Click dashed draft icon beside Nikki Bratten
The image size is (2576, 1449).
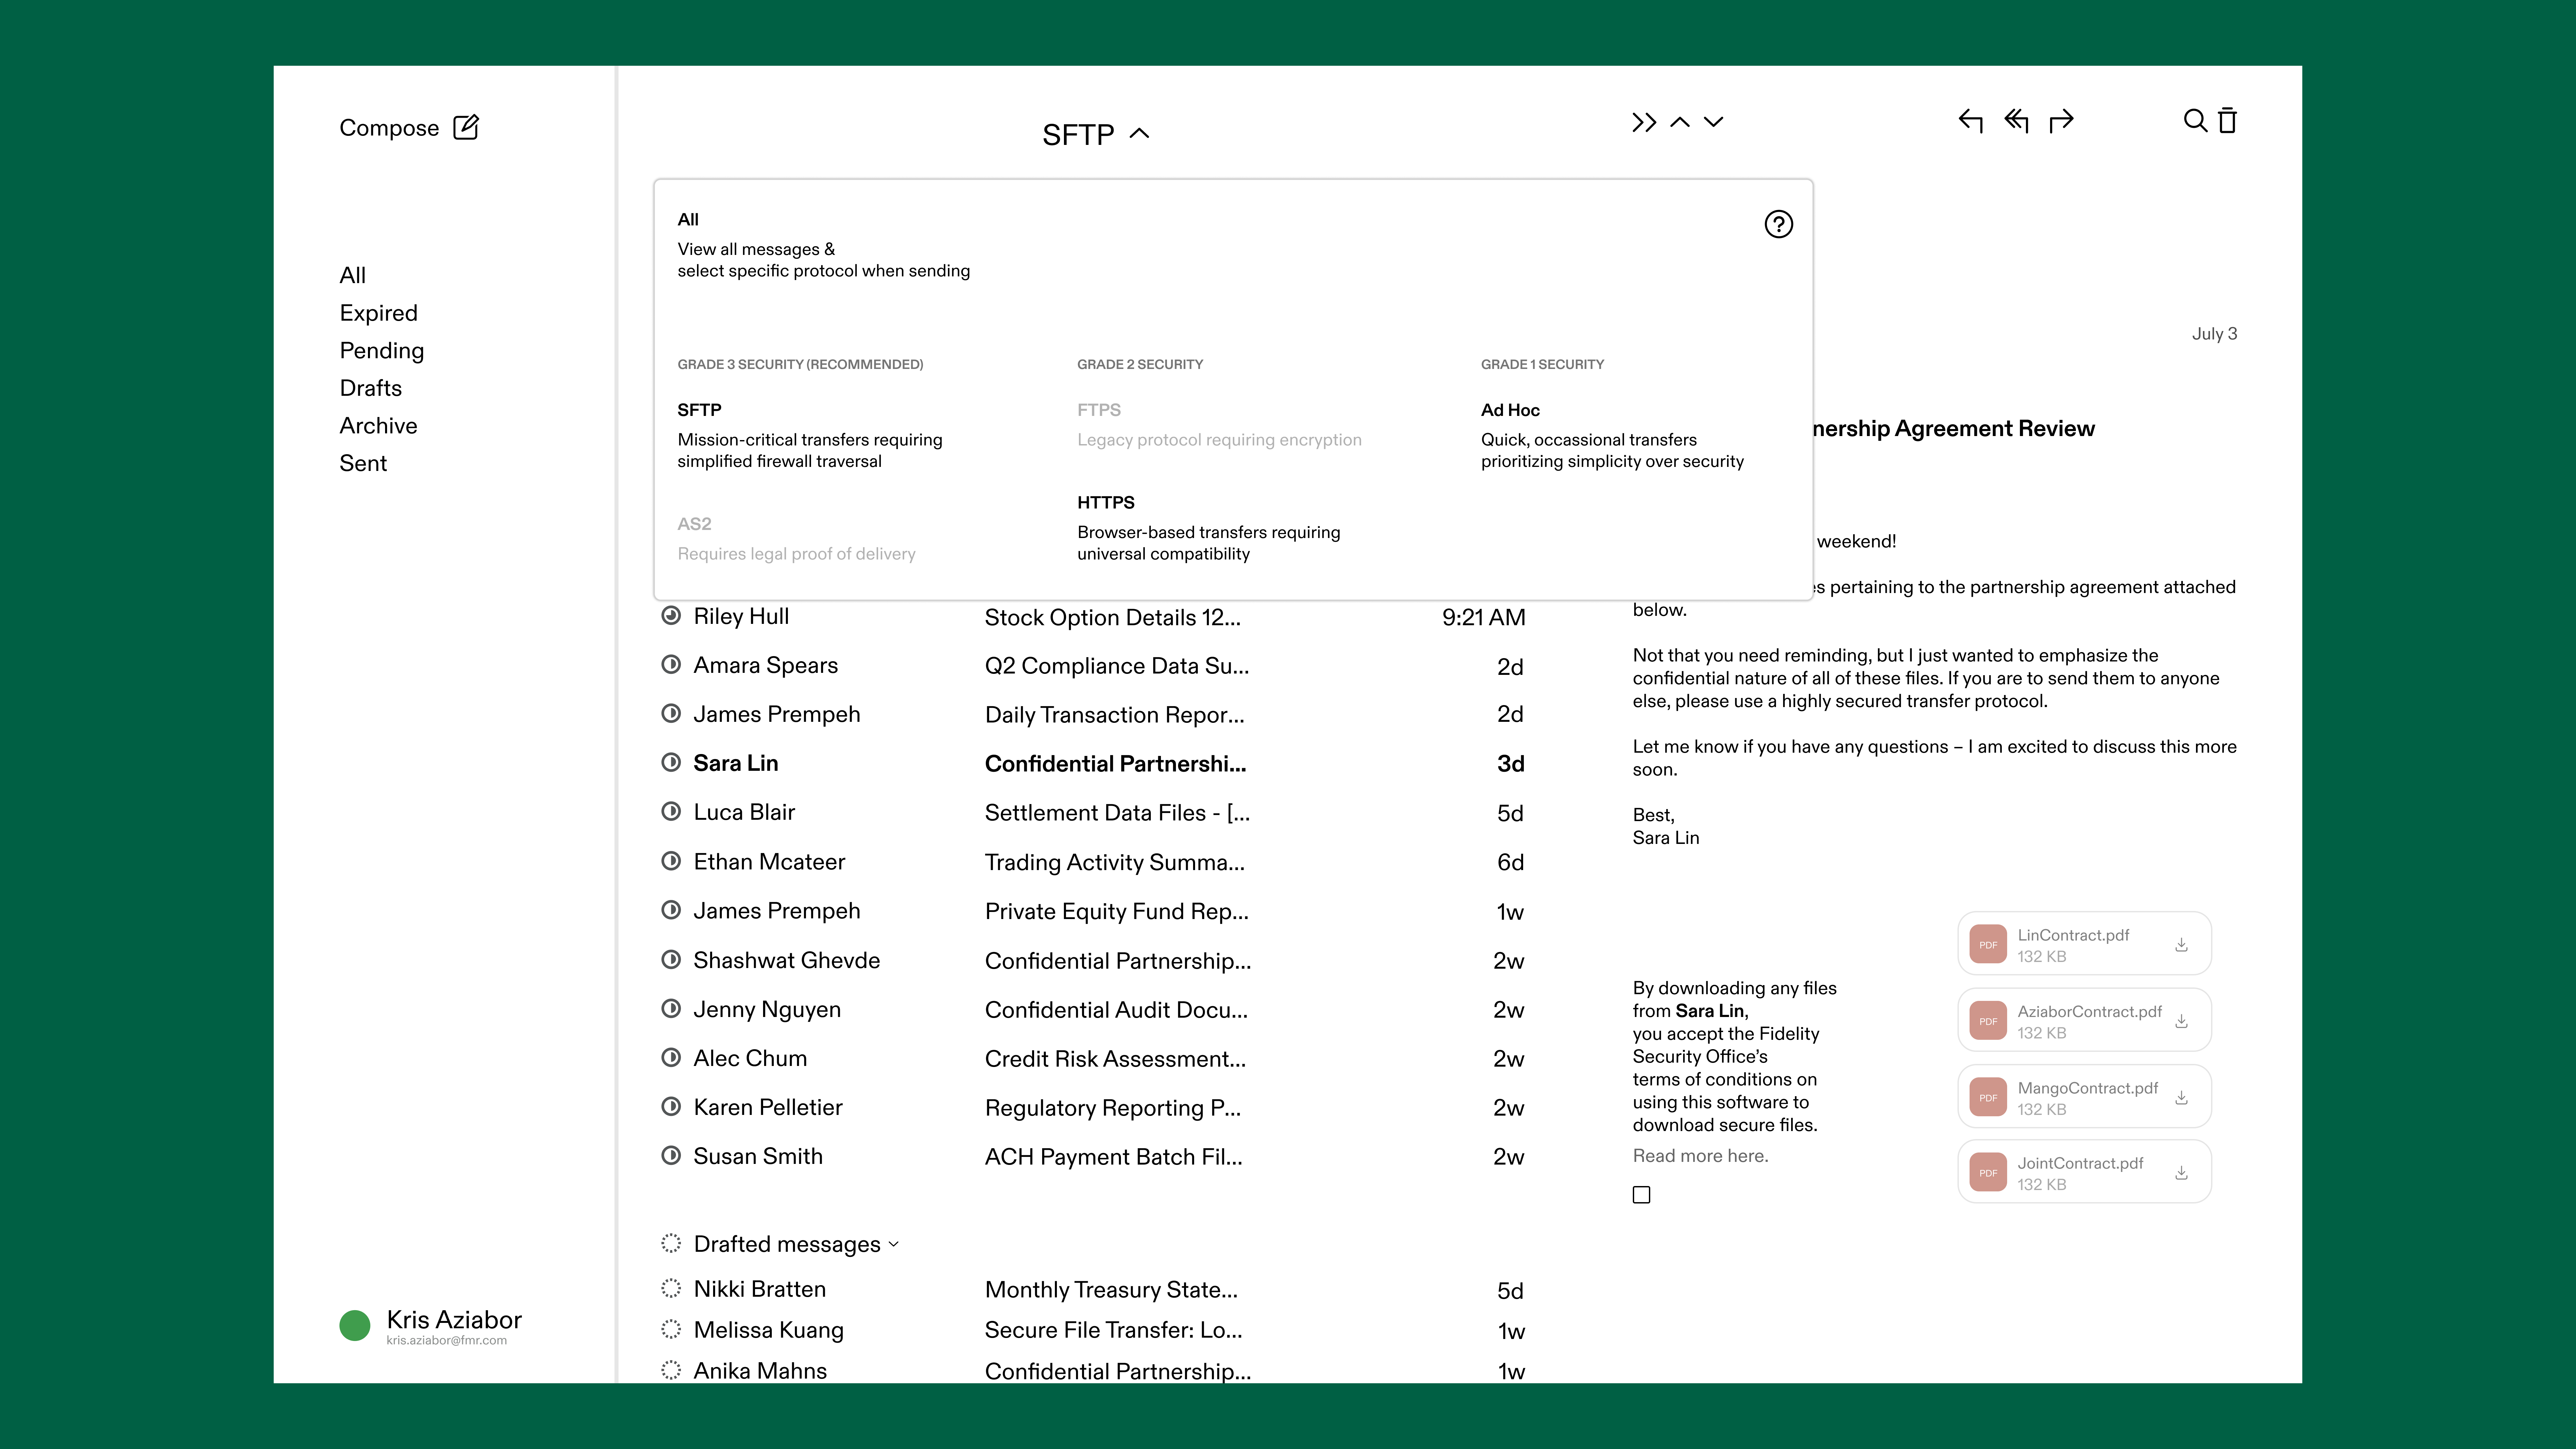click(x=671, y=1289)
